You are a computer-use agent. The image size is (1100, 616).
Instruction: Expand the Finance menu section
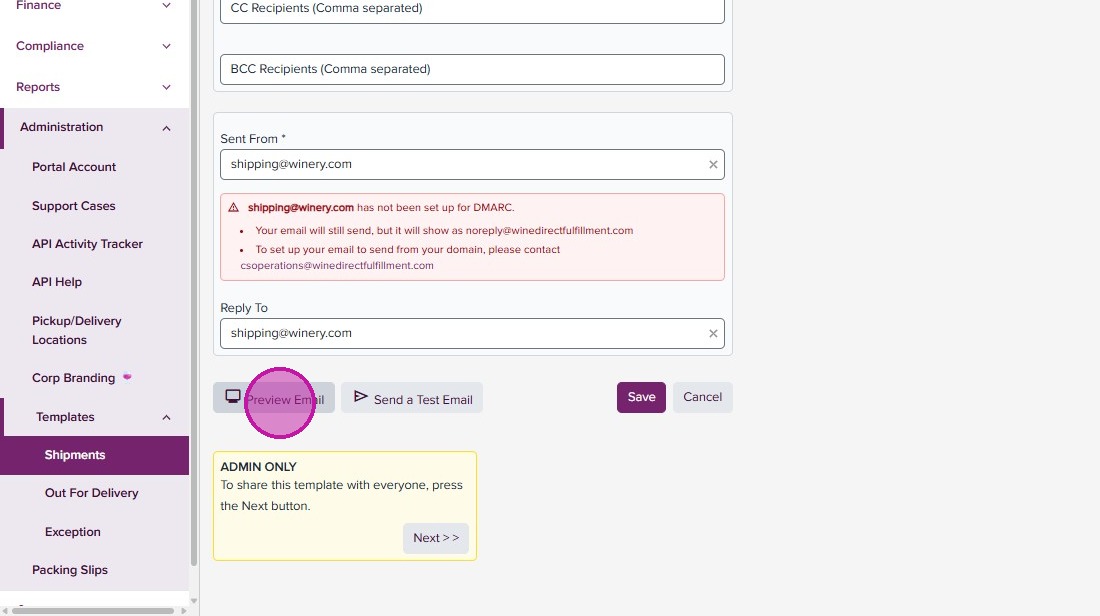coord(167,6)
